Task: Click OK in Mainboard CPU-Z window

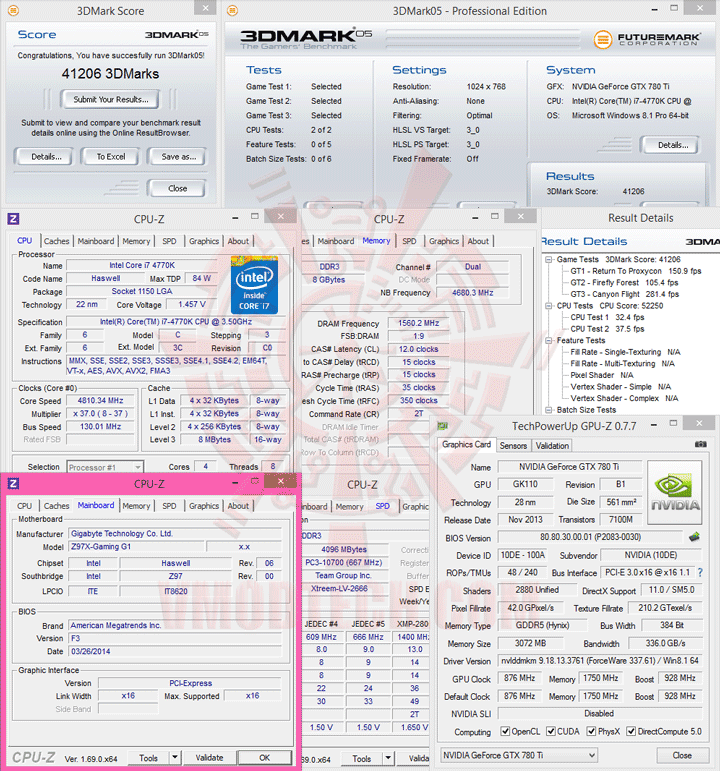Action: coord(265,758)
